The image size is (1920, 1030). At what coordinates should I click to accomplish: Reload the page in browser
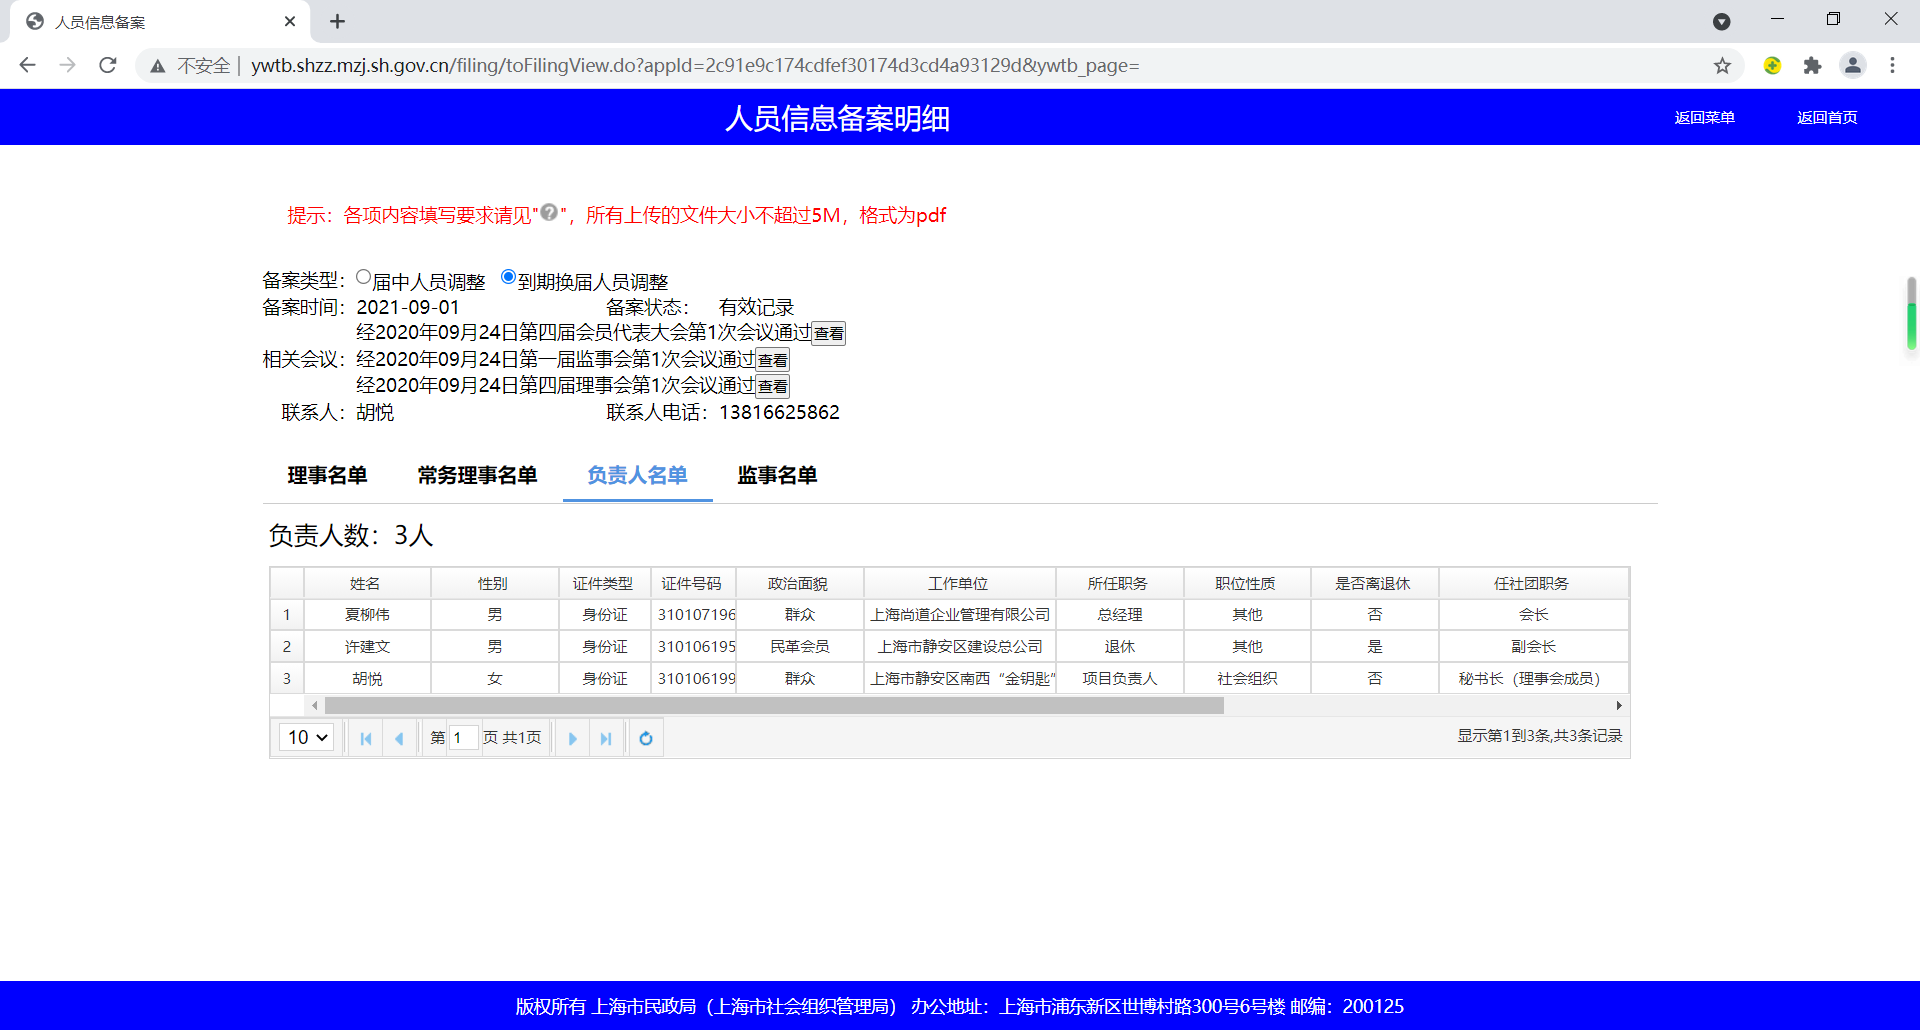click(x=108, y=66)
